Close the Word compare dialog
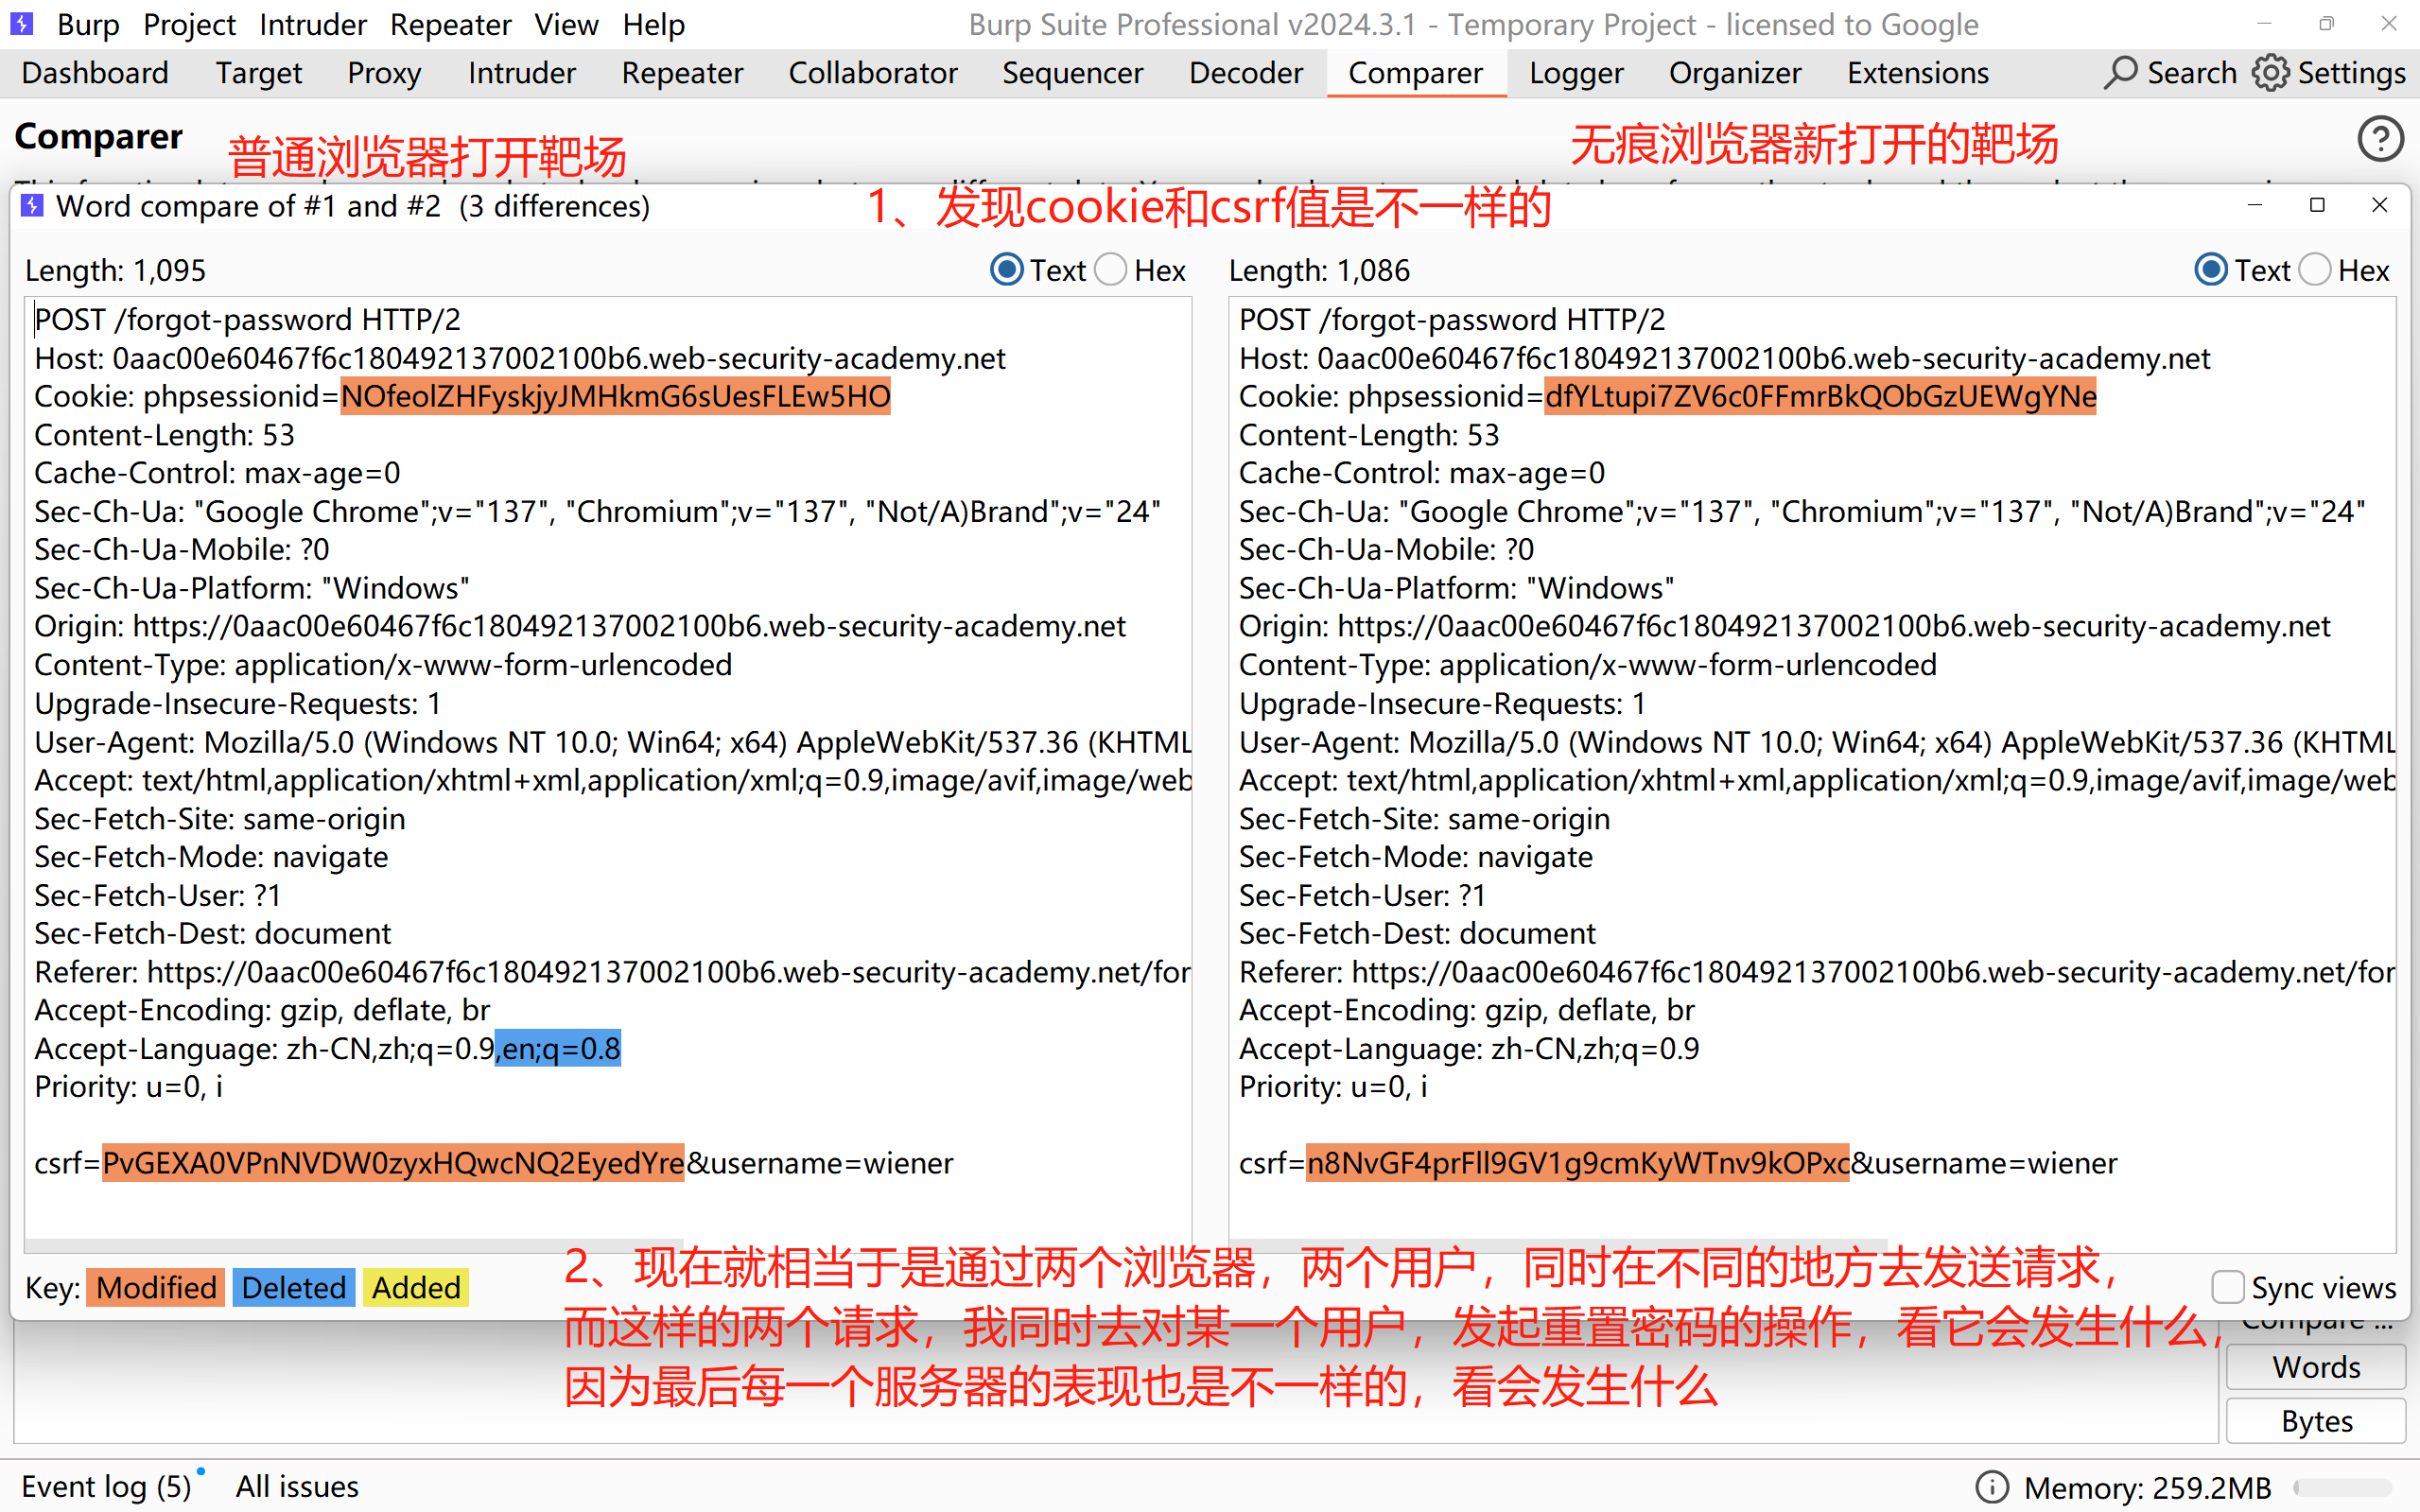Screen dimensions: 2420x1512 pyautogui.click(x=2380, y=205)
